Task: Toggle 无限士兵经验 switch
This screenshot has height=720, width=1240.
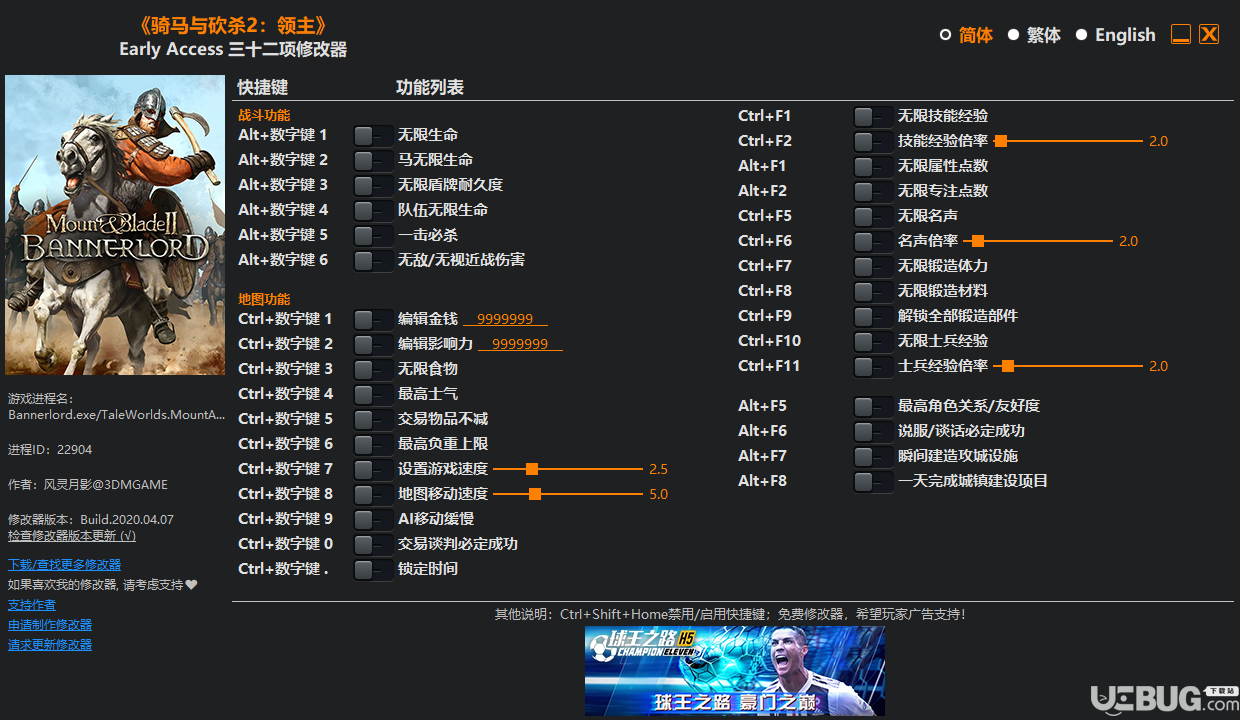Action: click(873, 341)
